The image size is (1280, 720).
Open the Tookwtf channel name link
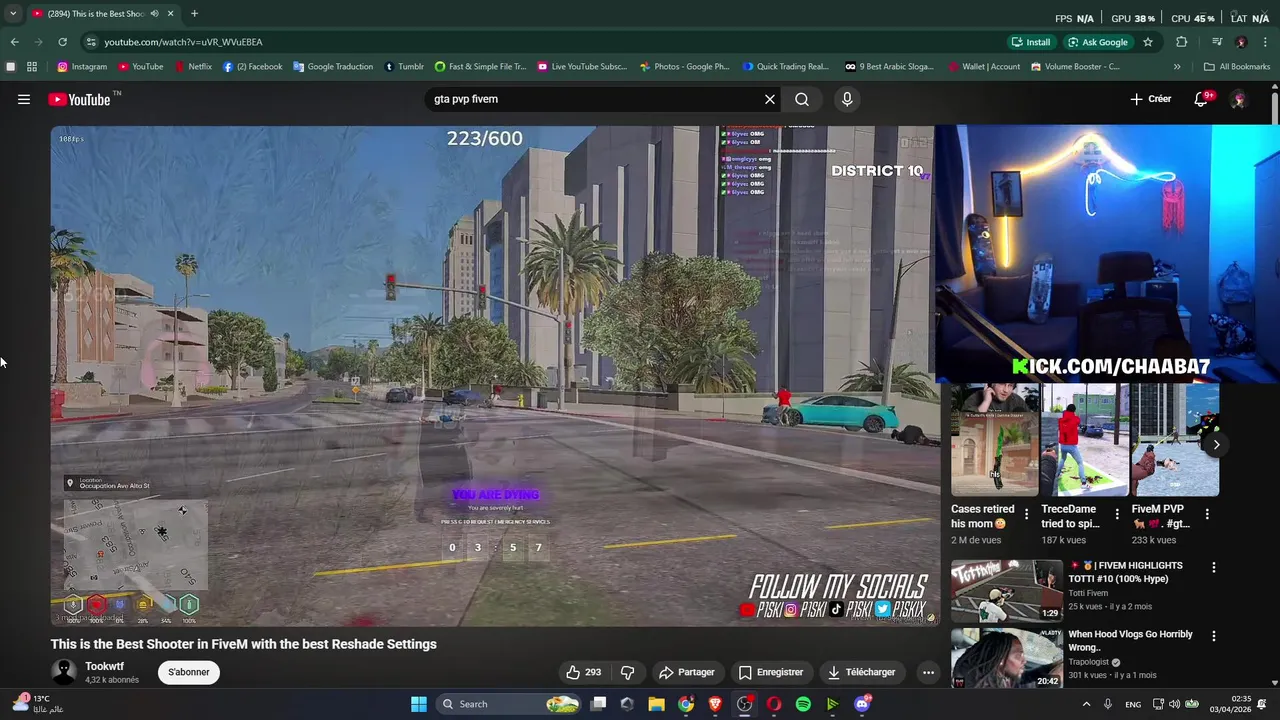click(x=104, y=666)
